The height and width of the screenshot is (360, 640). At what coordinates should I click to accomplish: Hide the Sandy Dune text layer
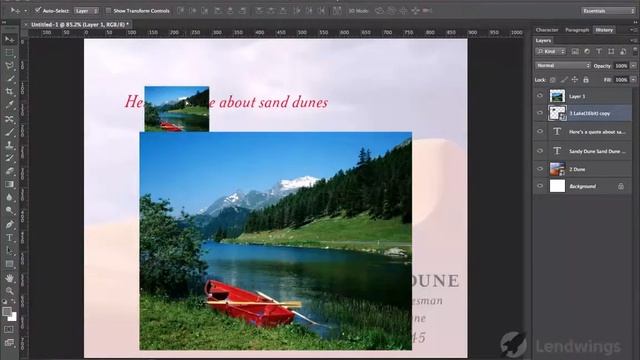pyautogui.click(x=540, y=151)
